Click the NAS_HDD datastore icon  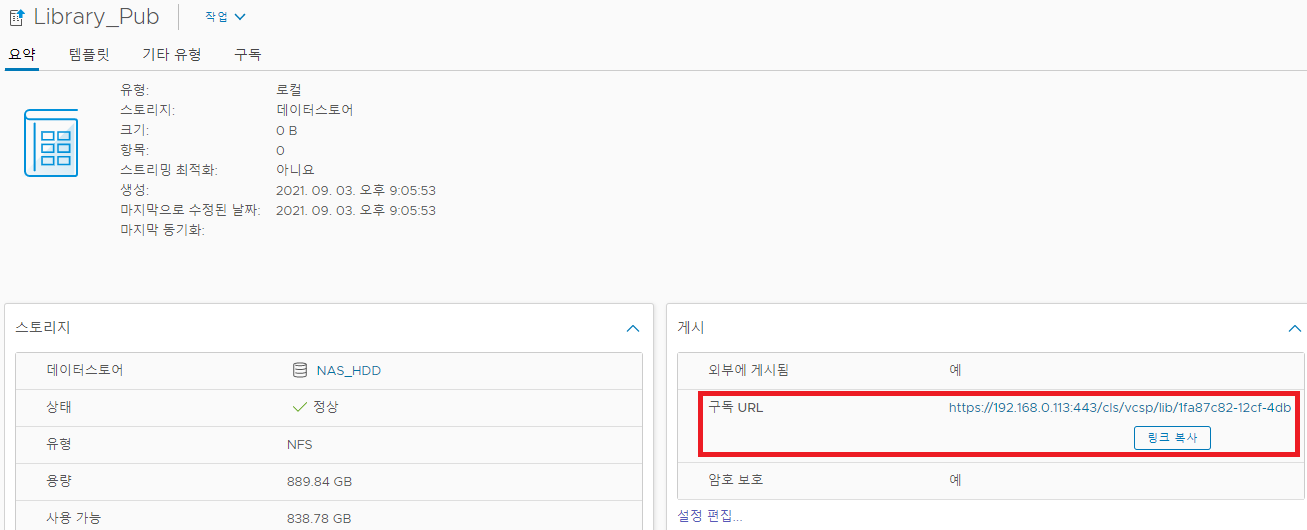pyautogui.click(x=299, y=370)
